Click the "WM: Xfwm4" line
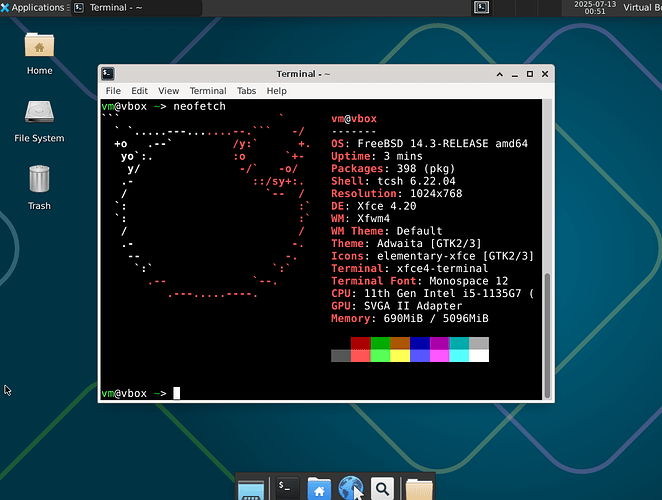This screenshot has width=662, height=500. (361, 218)
